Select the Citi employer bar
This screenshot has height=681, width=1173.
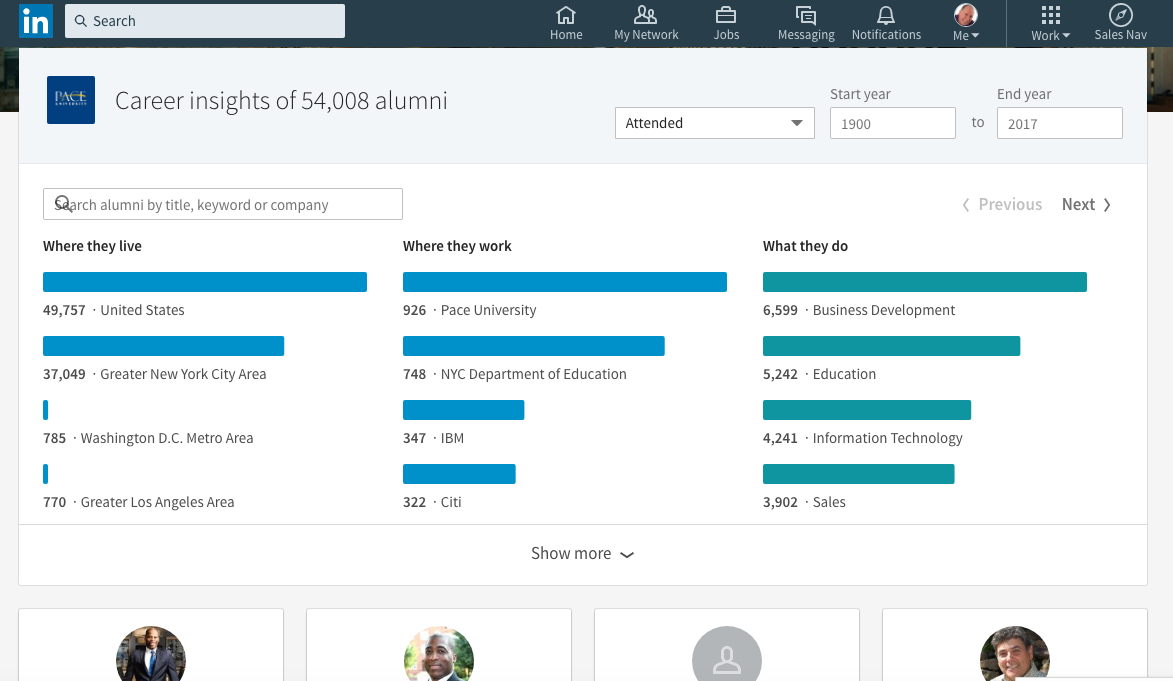click(459, 474)
